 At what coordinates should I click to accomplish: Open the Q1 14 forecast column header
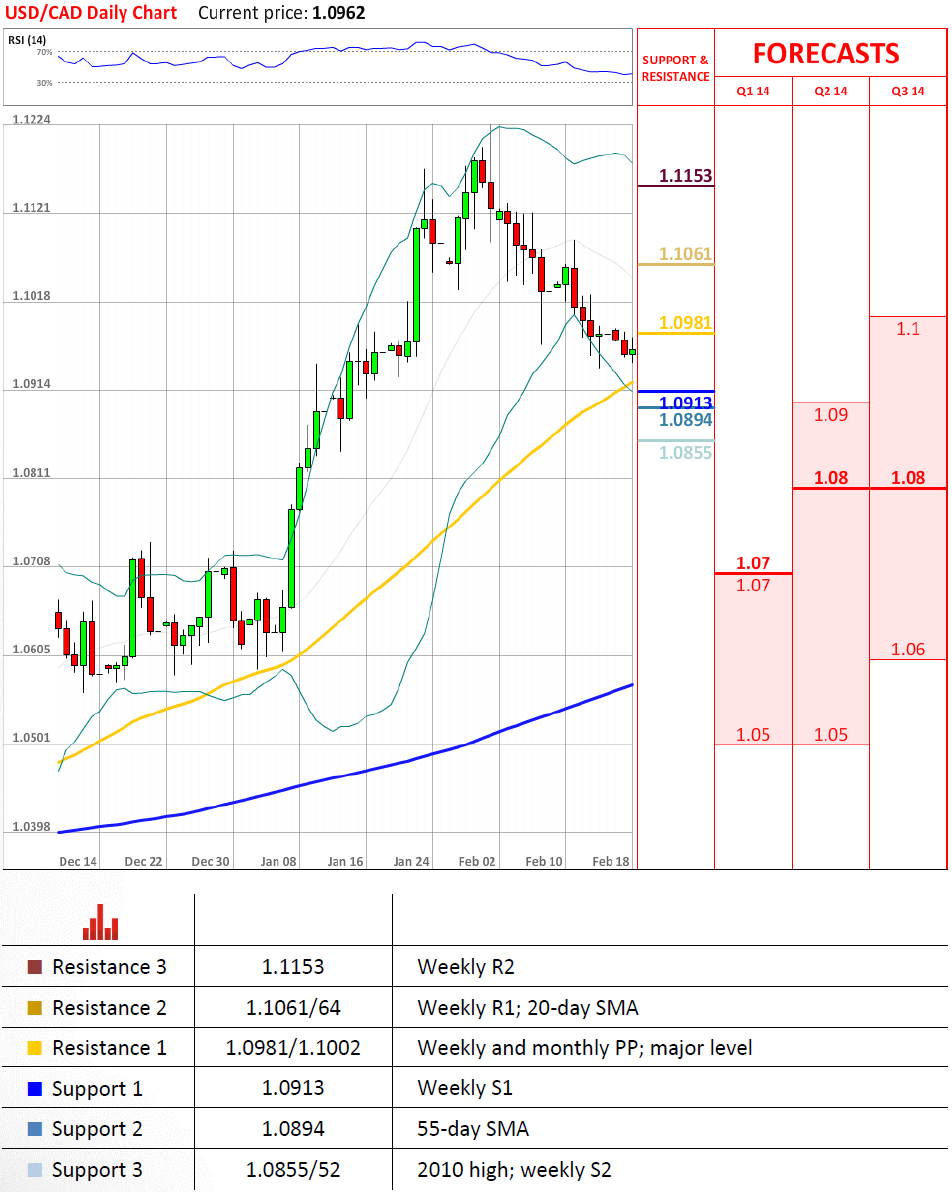(x=753, y=91)
